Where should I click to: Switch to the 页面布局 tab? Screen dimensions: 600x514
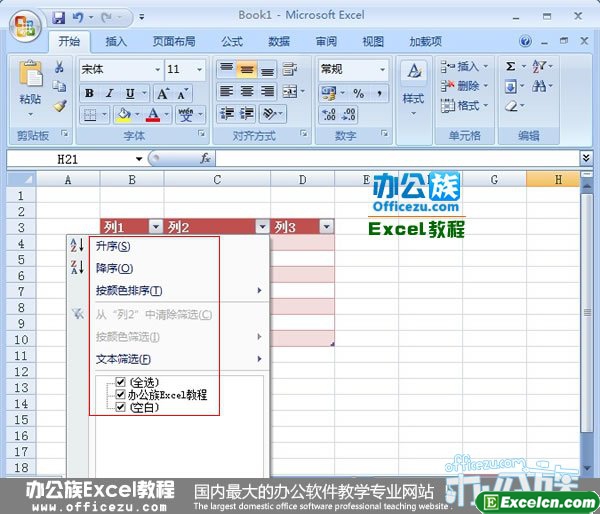pos(174,41)
